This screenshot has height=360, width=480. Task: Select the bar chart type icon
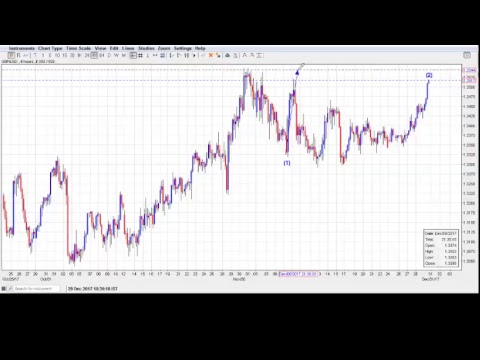click(19, 55)
